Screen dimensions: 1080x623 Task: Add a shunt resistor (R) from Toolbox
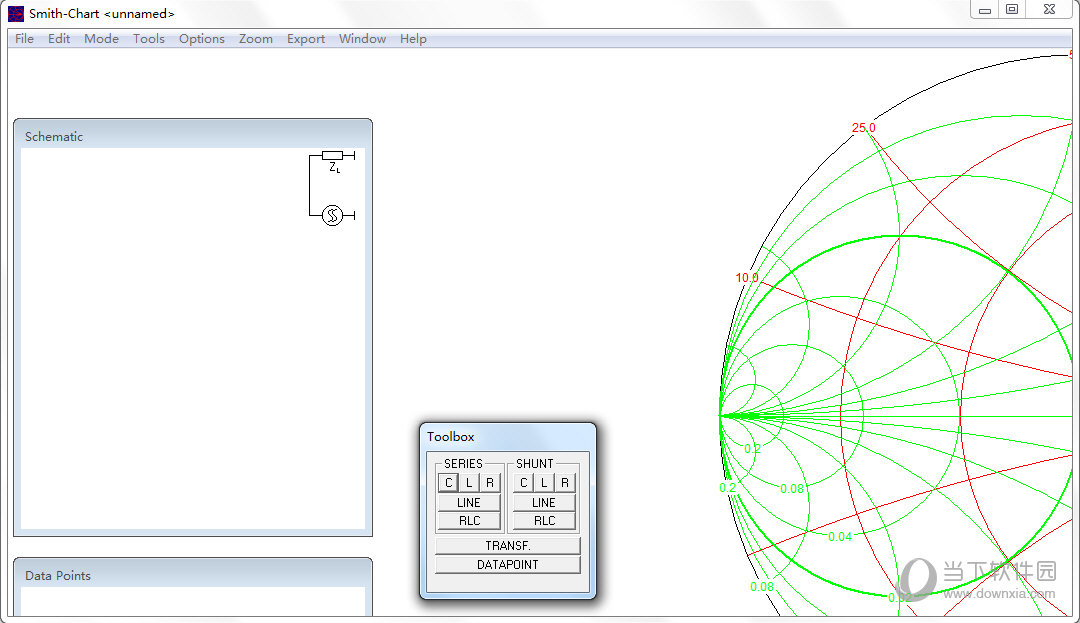point(565,483)
